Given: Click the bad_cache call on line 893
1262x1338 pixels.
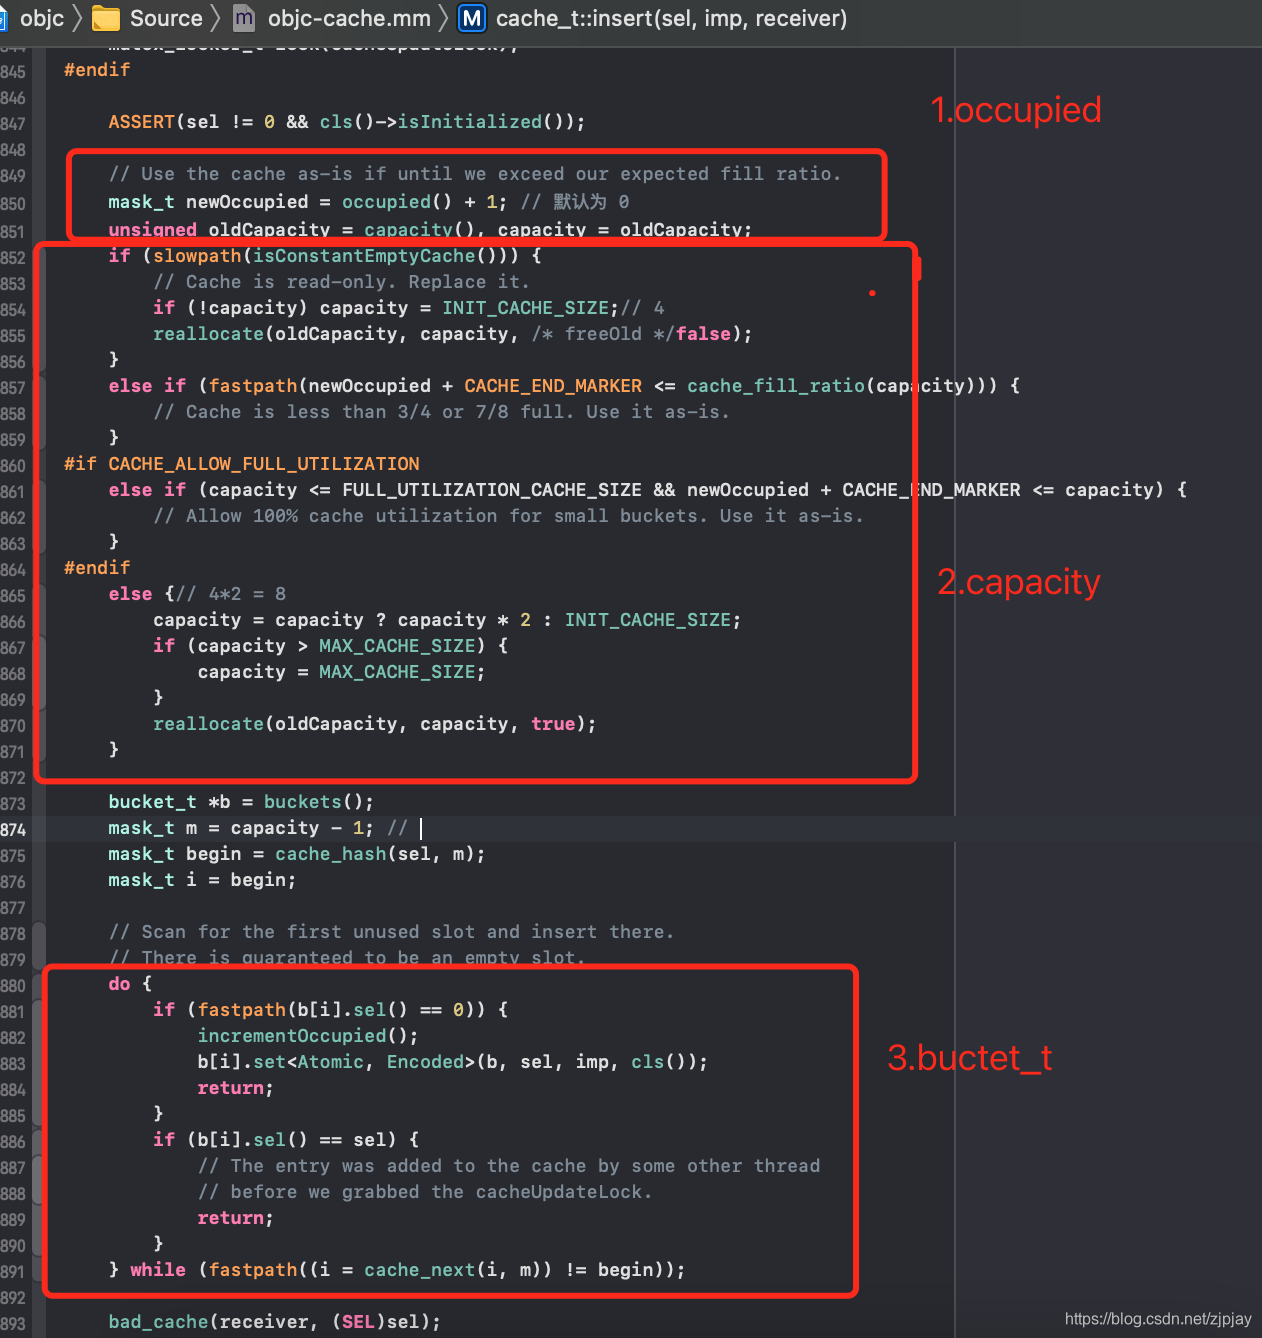Looking at the screenshot, I should (x=158, y=1322).
